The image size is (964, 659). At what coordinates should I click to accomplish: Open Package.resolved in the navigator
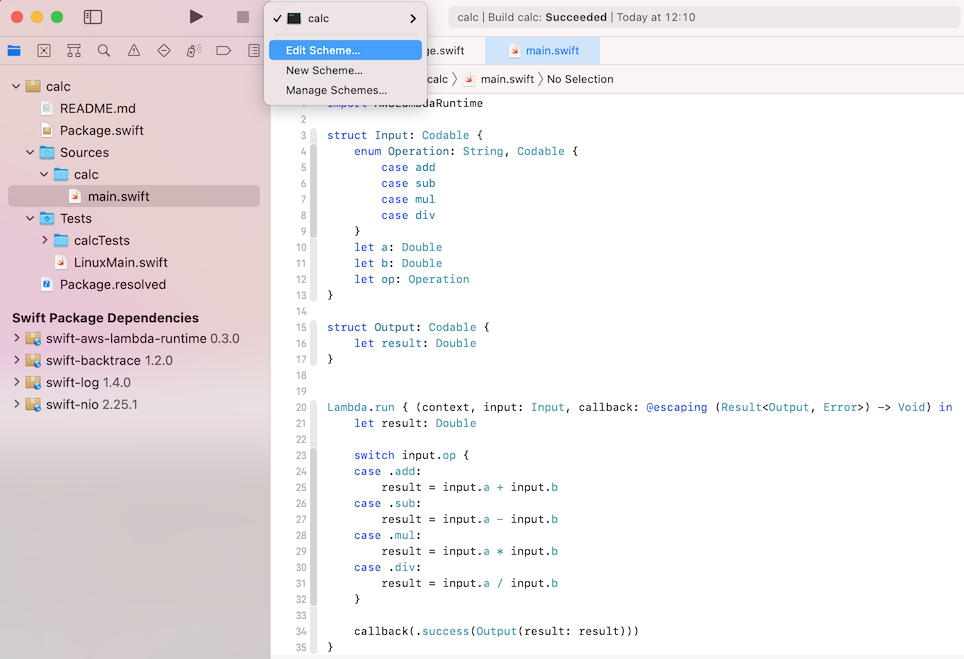pos(113,285)
